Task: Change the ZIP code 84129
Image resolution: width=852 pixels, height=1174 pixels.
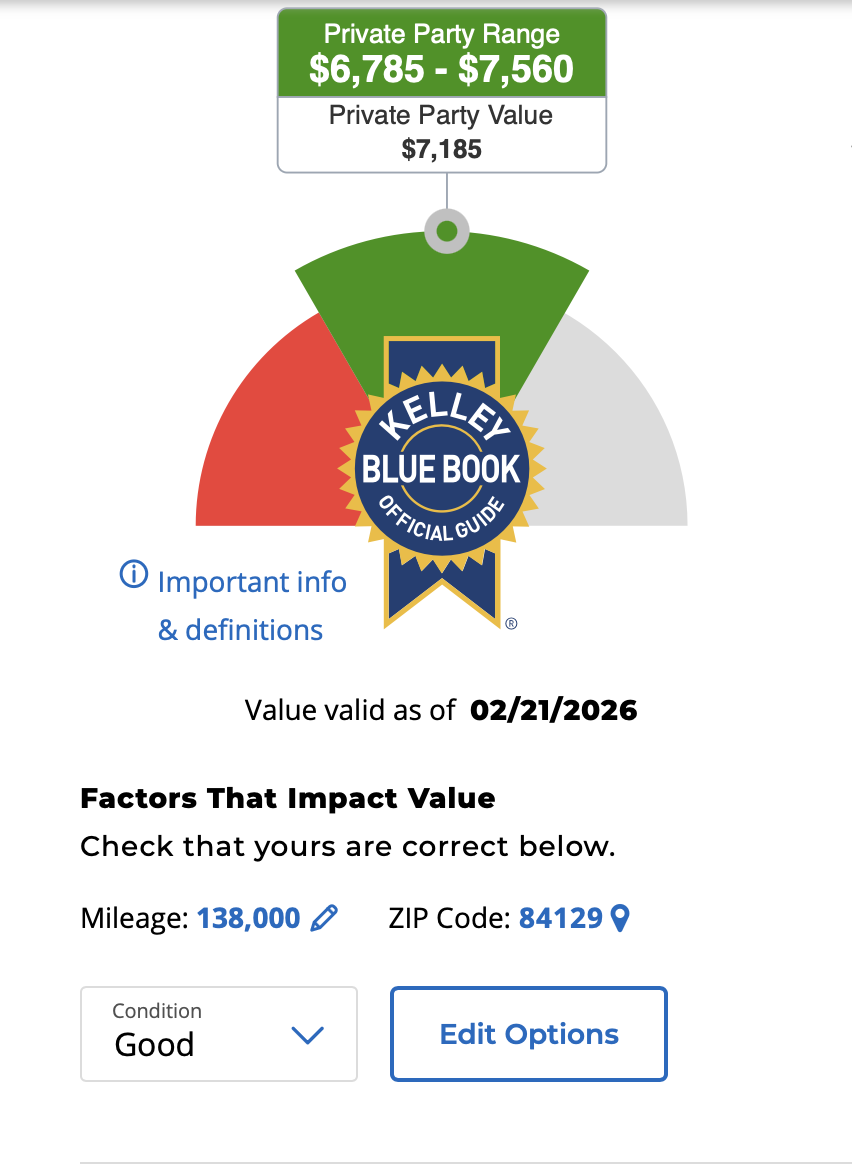Action: [x=560, y=917]
